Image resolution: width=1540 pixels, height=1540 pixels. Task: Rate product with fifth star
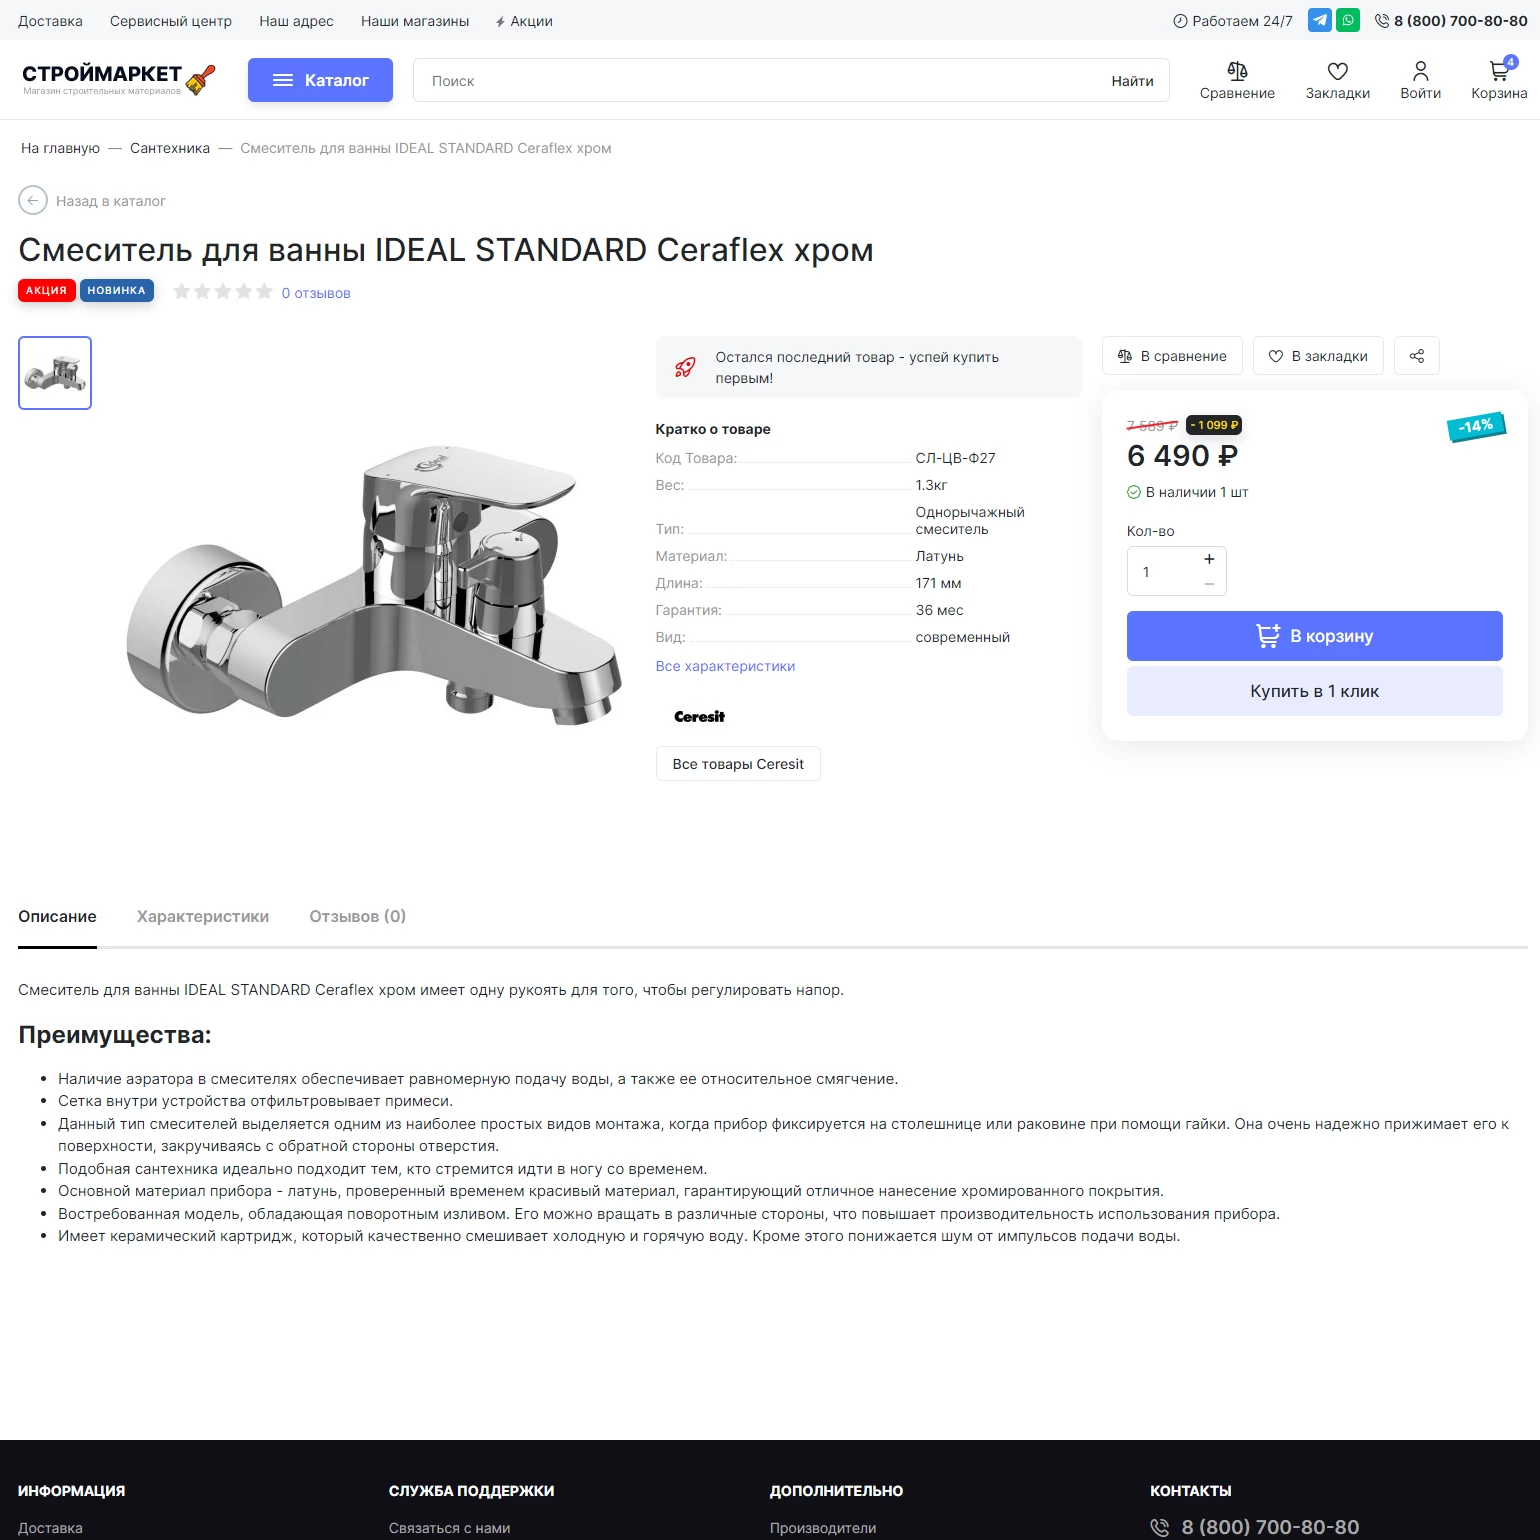tap(264, 291)
